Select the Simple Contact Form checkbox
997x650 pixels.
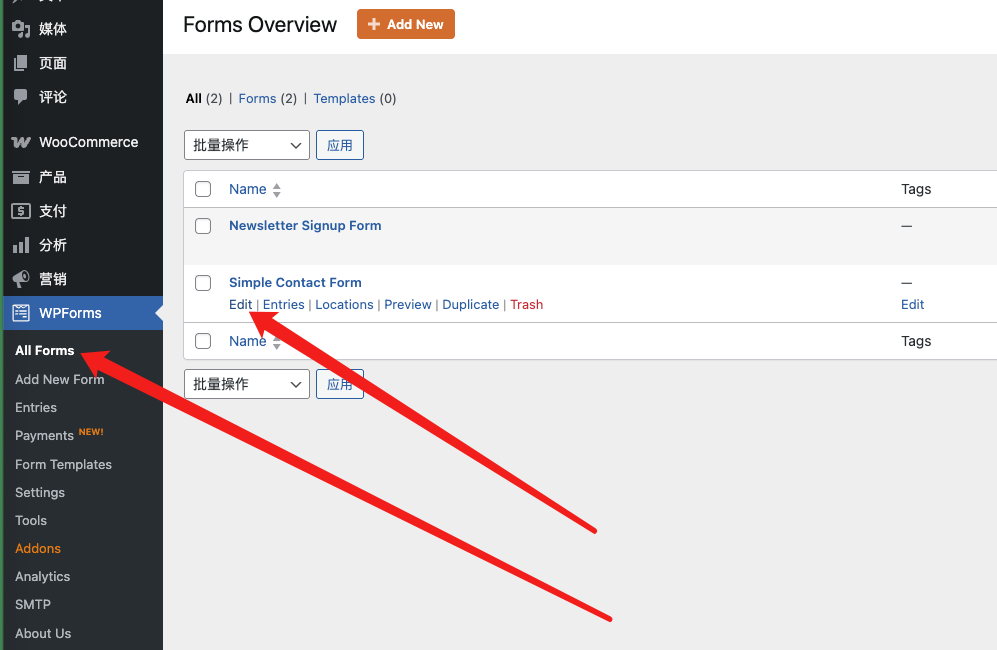(203, 283)
